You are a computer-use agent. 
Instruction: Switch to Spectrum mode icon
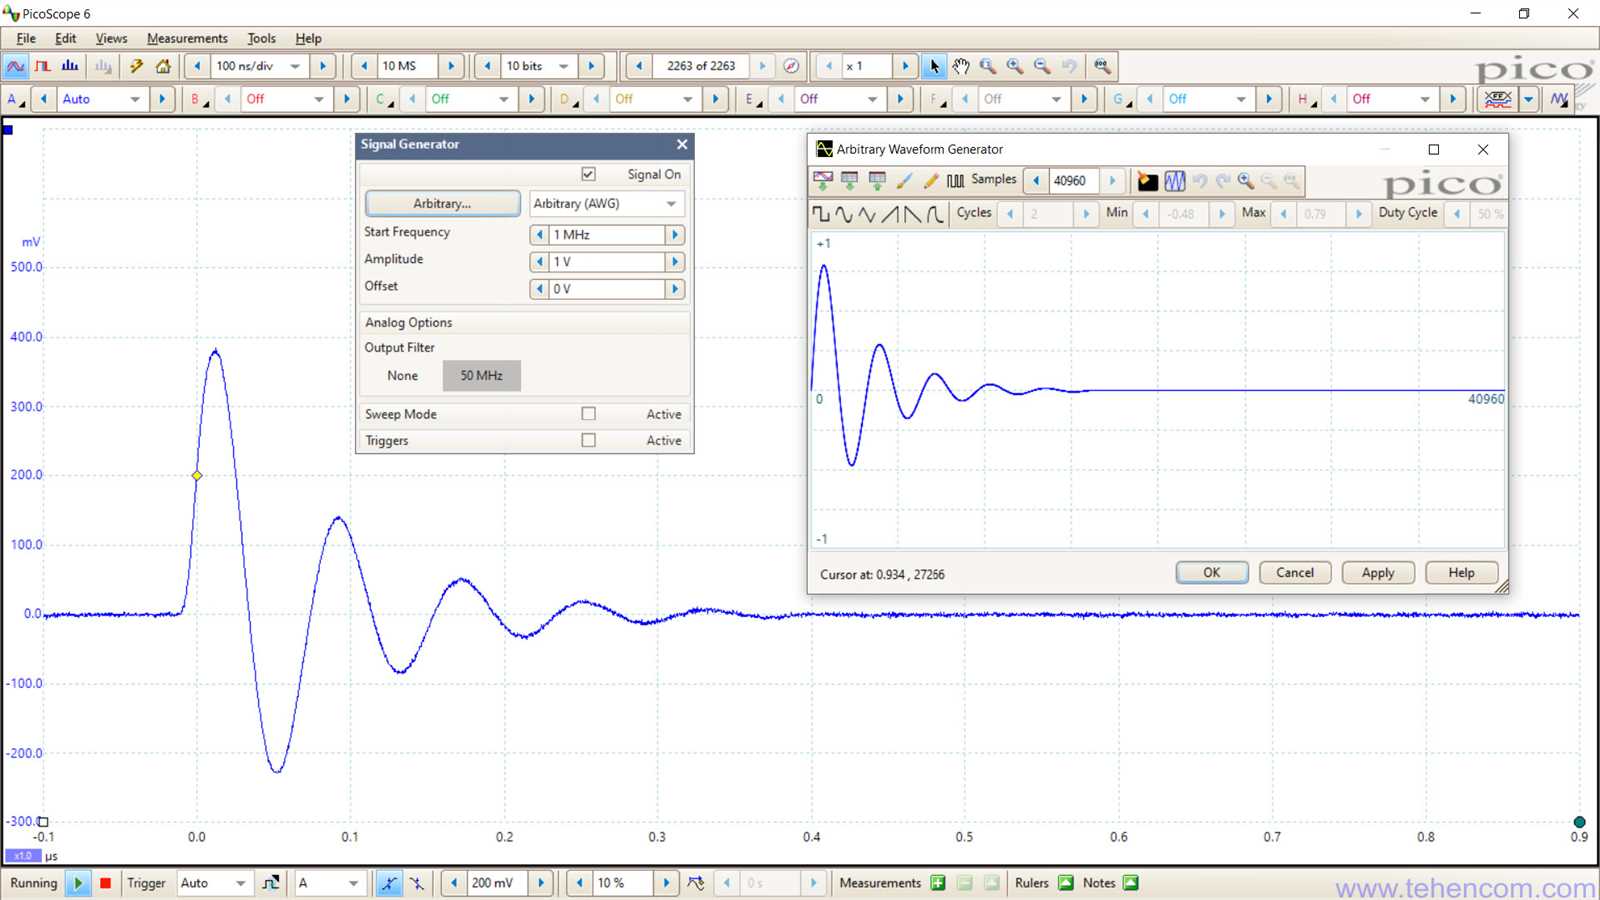[70, 66]
